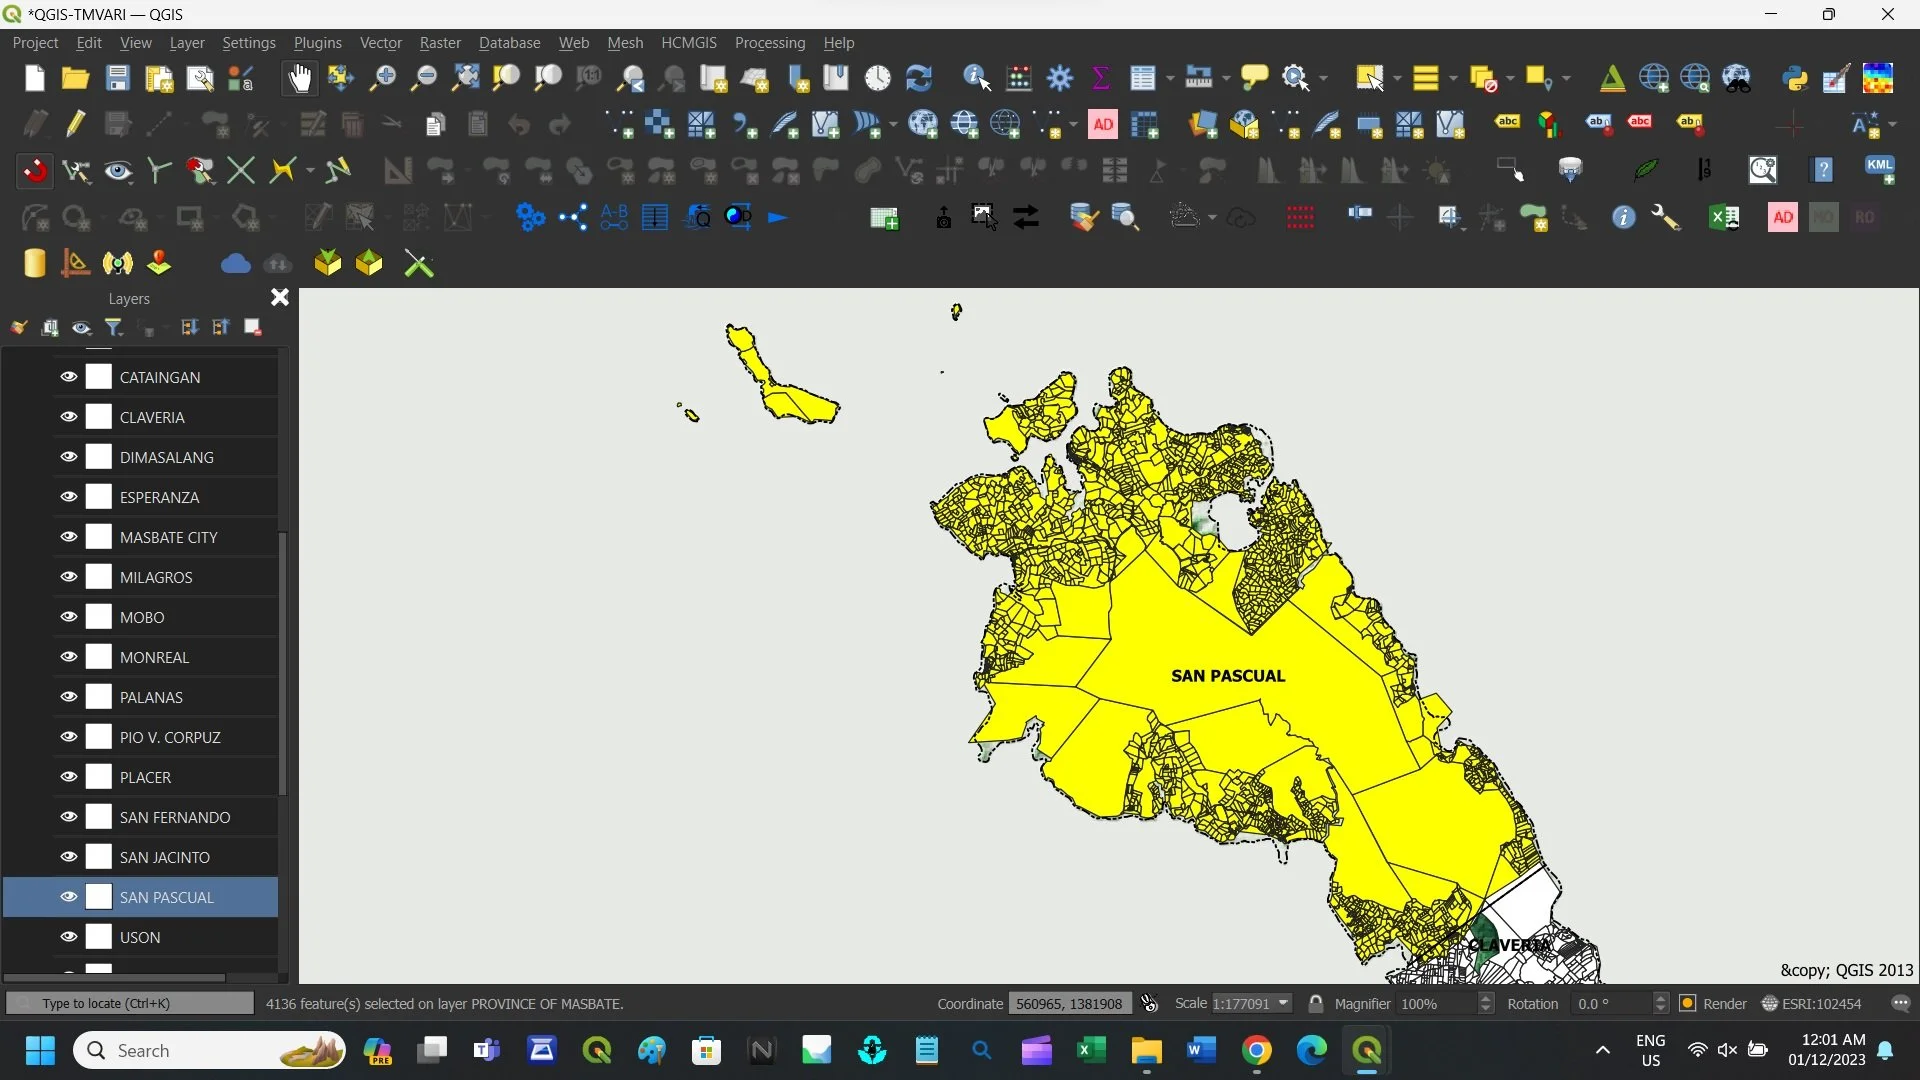Click the Zoom In magnifier tool
Viewport: 1920px width, 1080px height.
(382, 78)
